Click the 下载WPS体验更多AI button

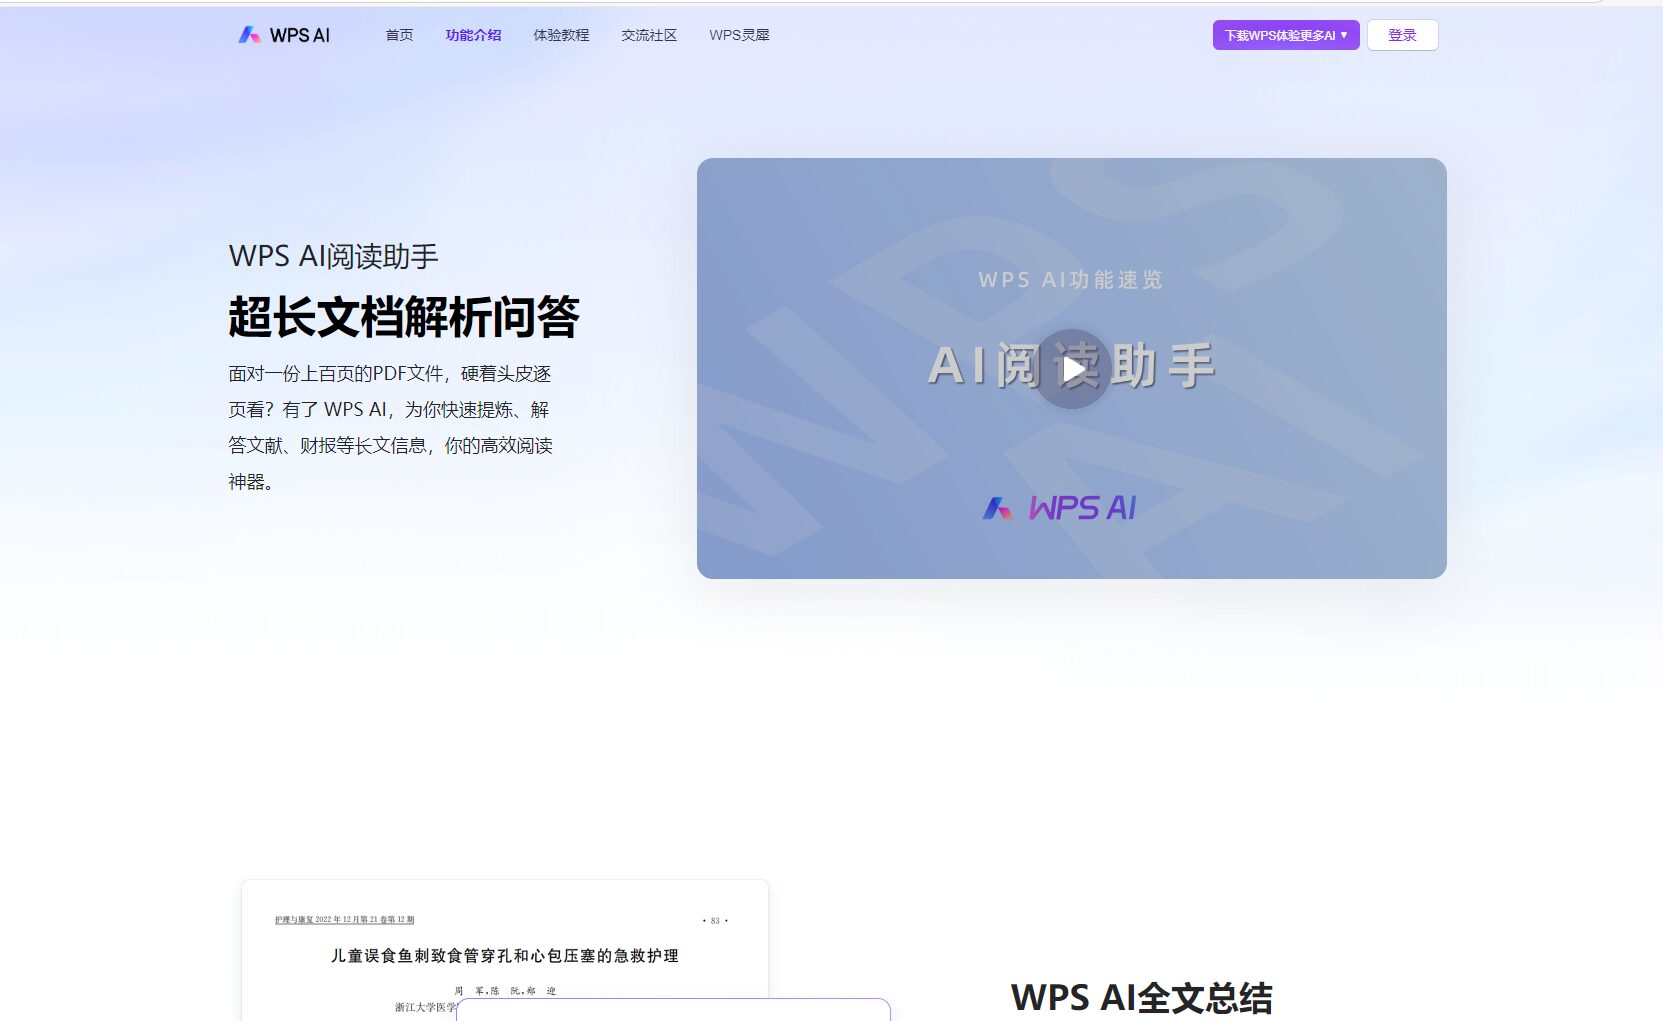click(1279, 35)
